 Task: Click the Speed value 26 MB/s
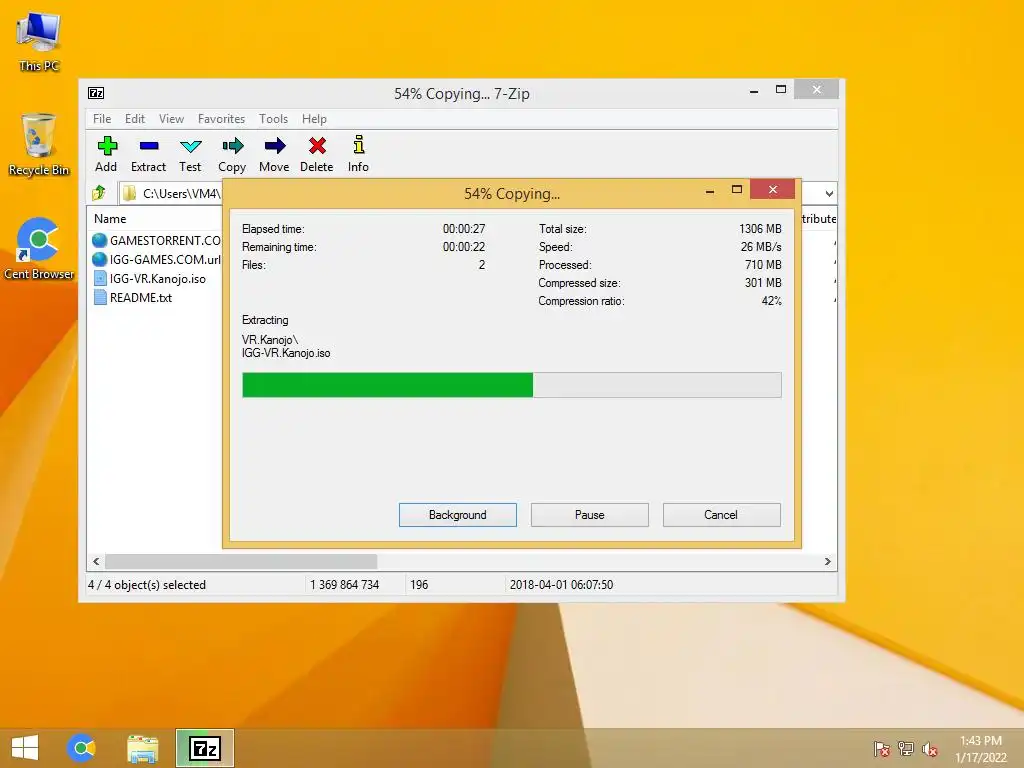[761, 247]
